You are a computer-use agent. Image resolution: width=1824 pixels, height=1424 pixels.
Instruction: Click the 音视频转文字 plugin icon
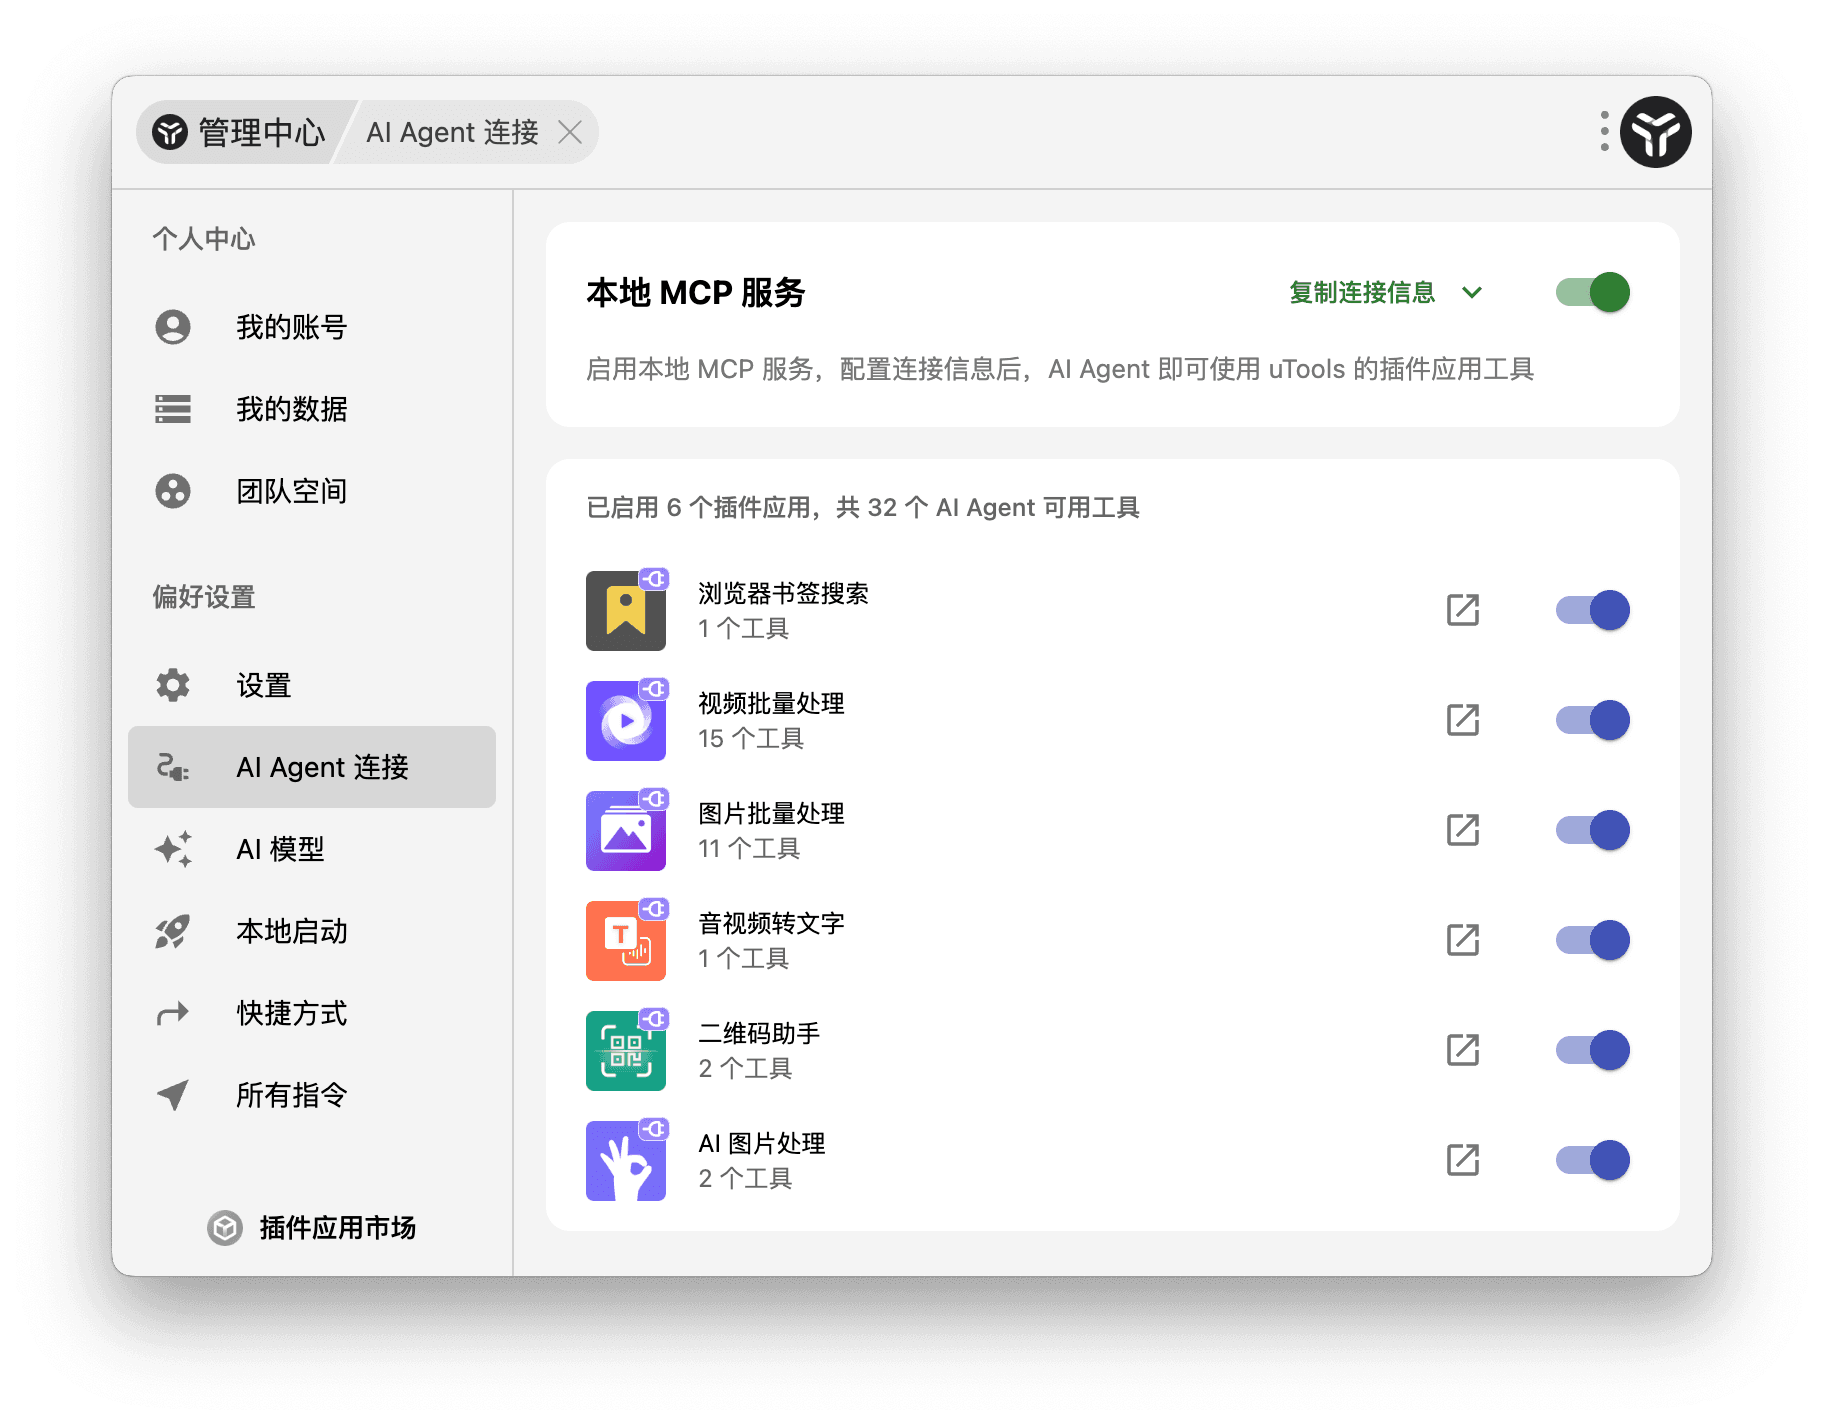(626, 941)
